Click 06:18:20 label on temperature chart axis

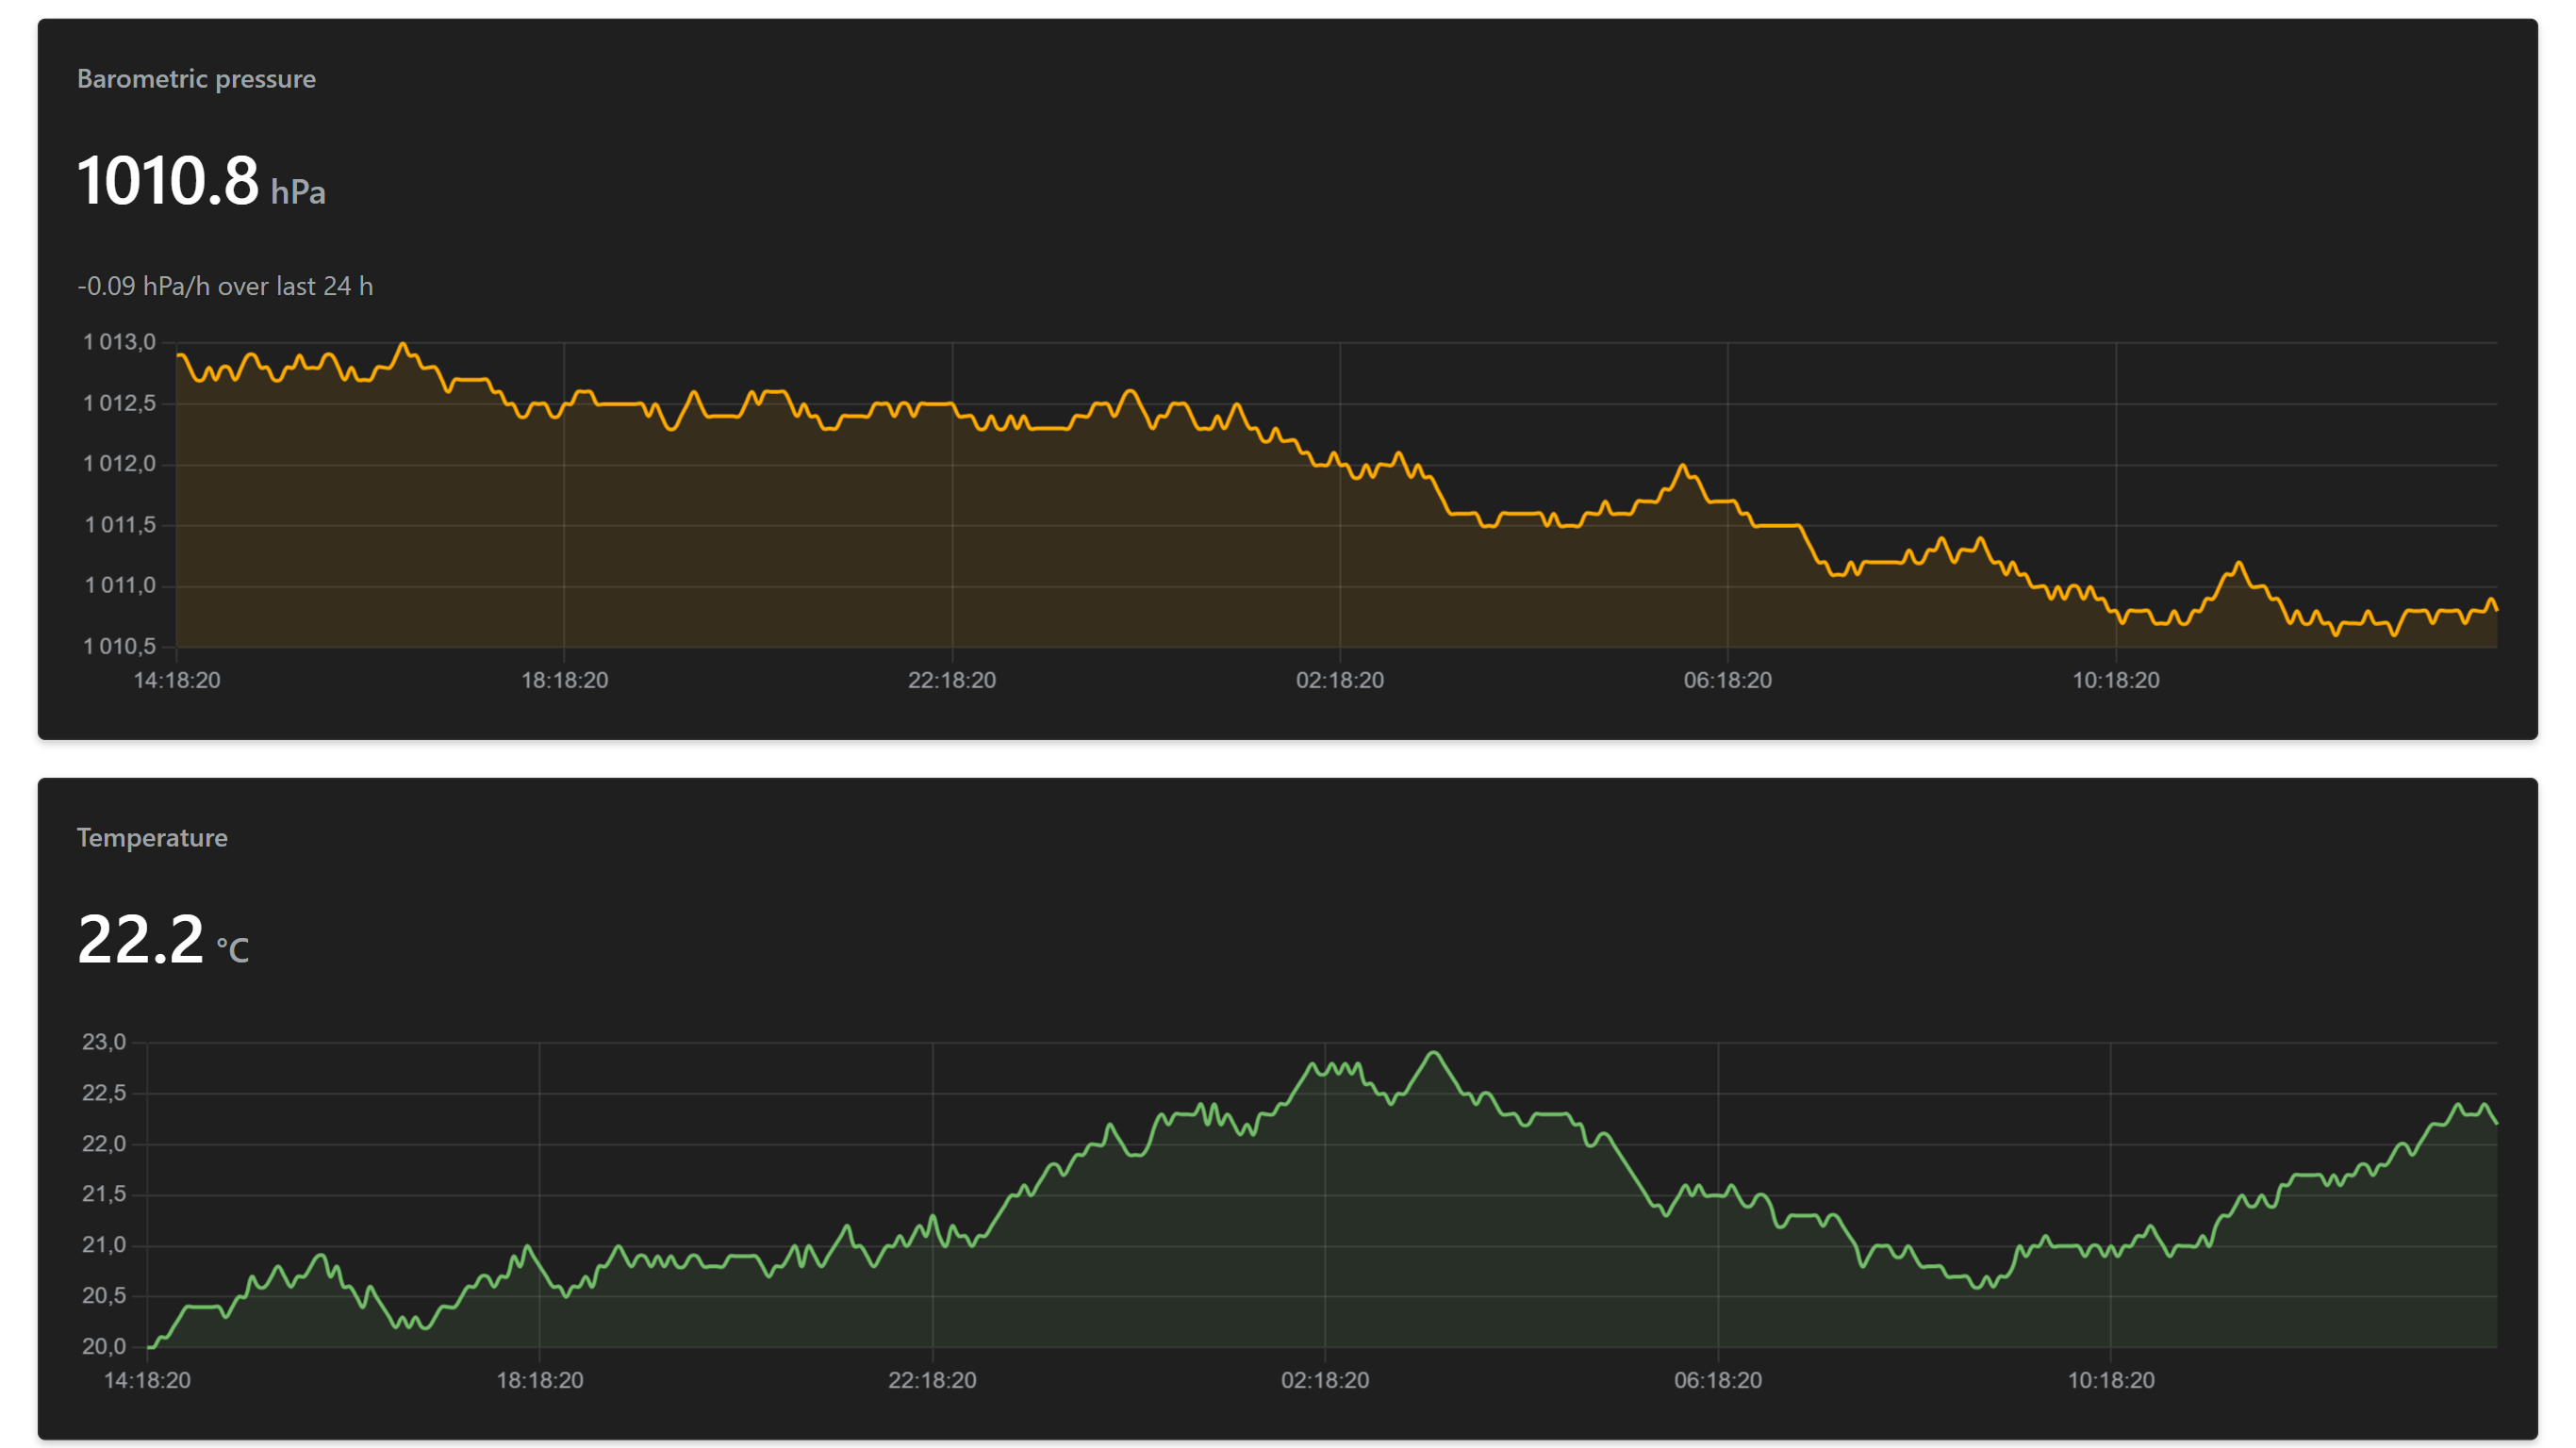[1718, 1381]
